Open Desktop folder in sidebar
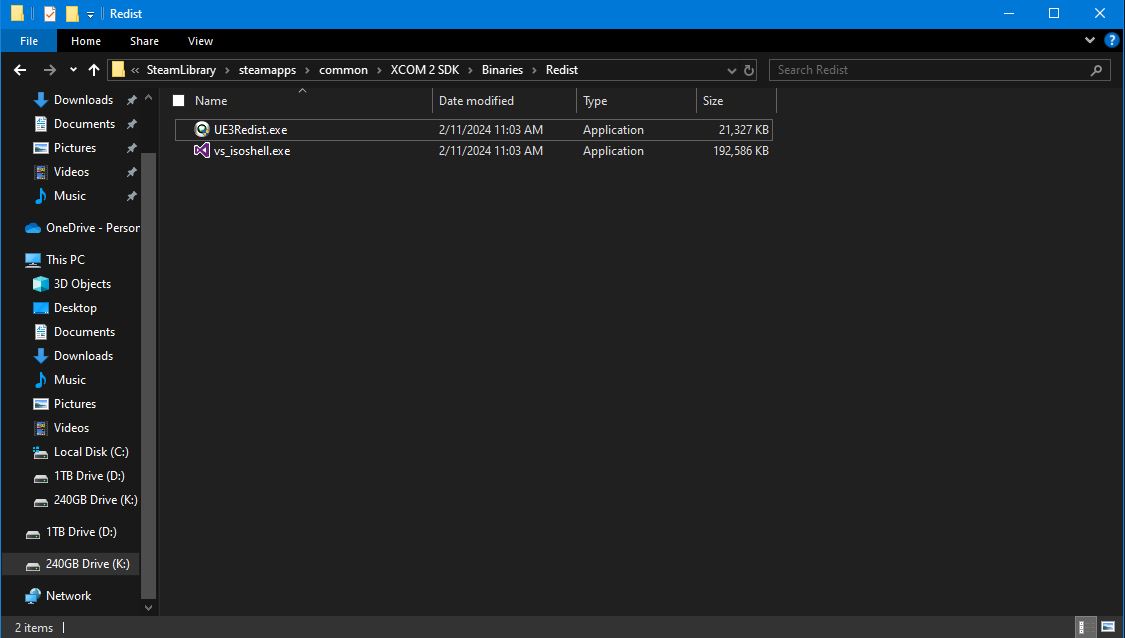 click(65, 308)
